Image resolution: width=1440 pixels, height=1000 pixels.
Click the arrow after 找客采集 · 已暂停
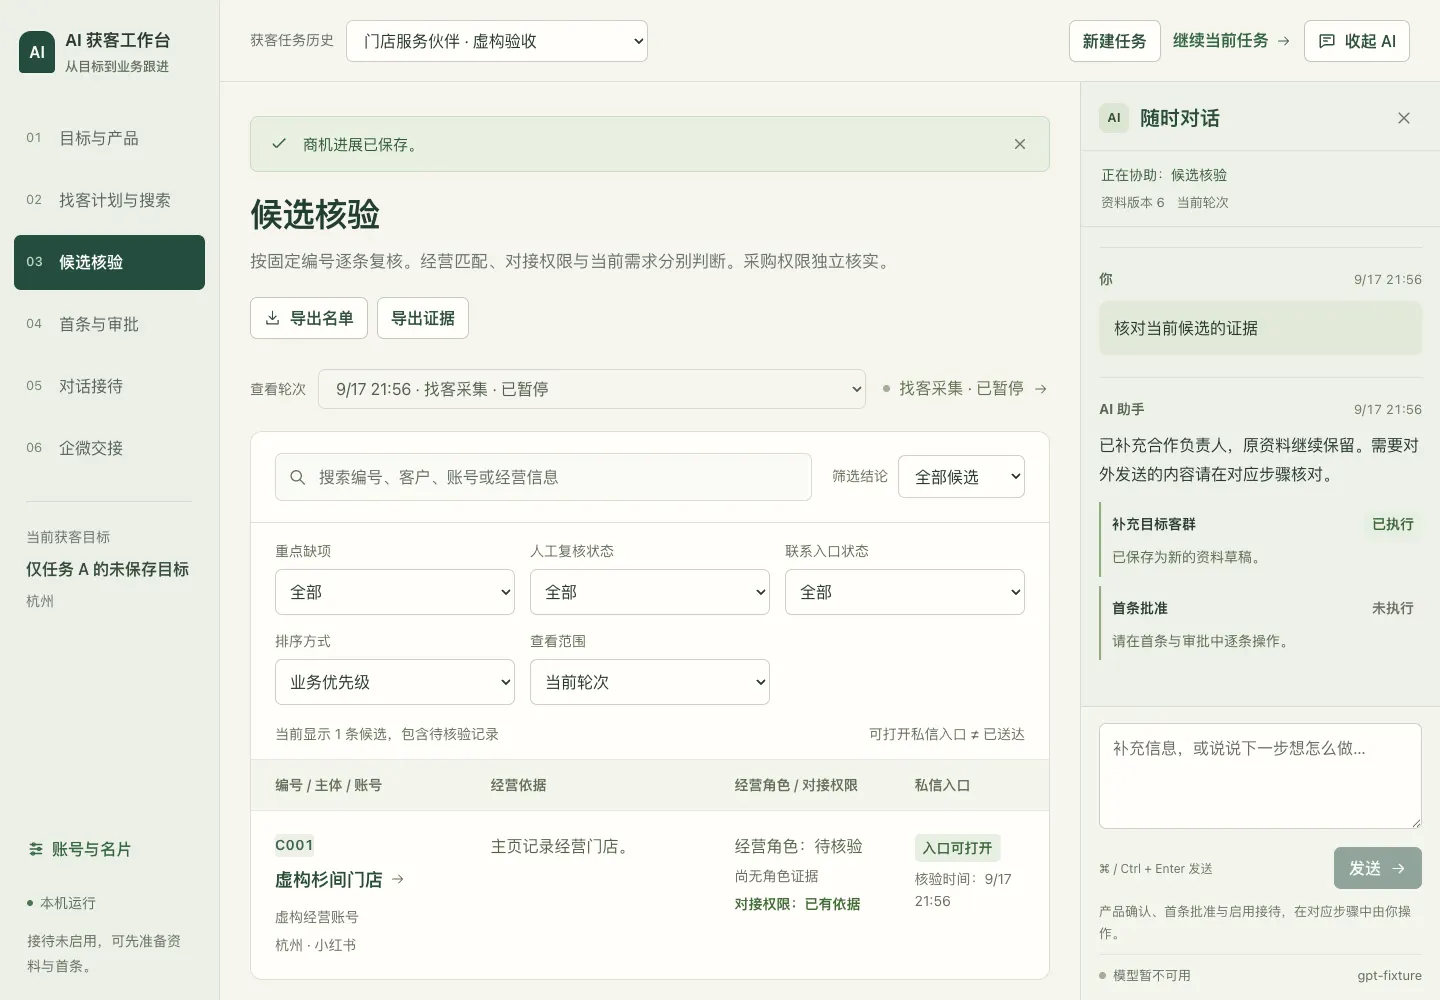pos(1041,388)
